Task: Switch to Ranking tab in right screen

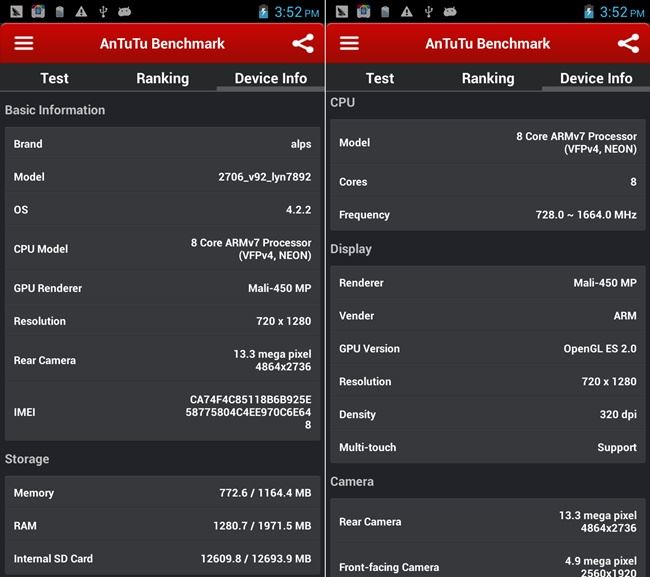Action: click(x=488, y=78)
